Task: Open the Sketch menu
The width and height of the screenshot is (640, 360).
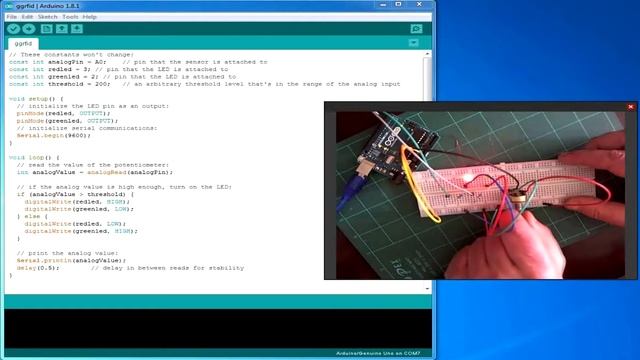Action: (x=47, y=17)
